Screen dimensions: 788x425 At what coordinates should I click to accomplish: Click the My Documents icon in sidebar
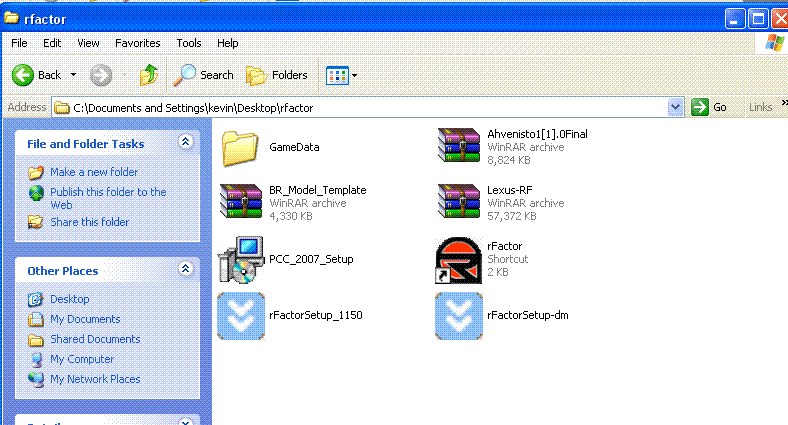pos(35,320)
